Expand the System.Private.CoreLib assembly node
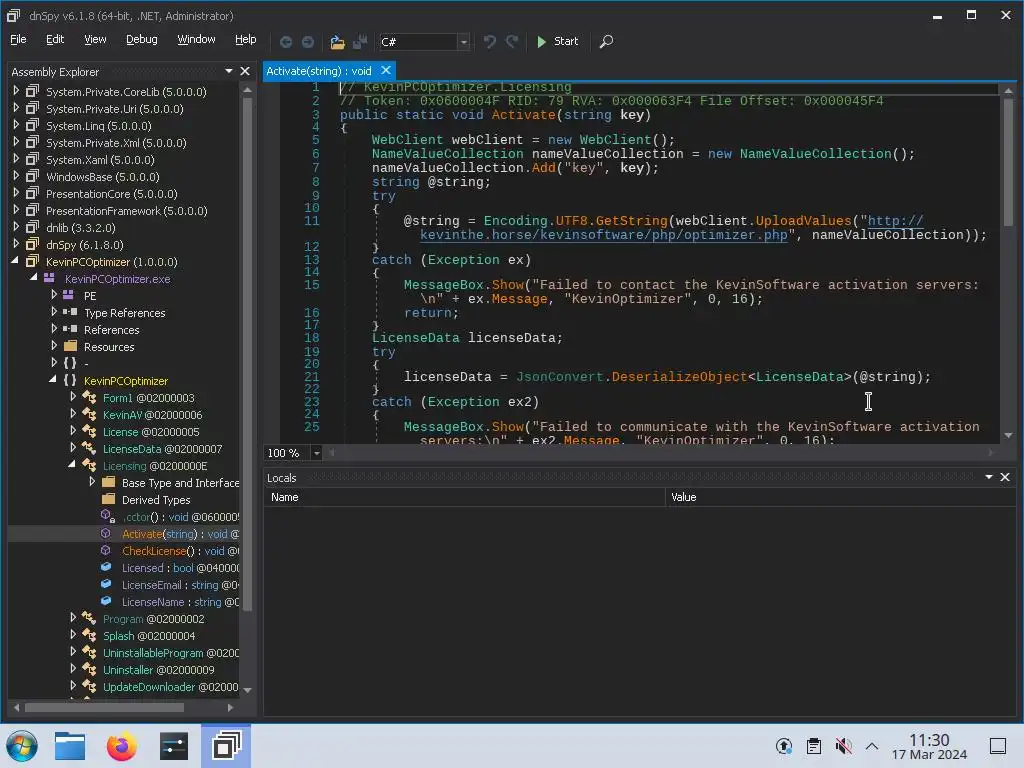 [x=16, y=91]
